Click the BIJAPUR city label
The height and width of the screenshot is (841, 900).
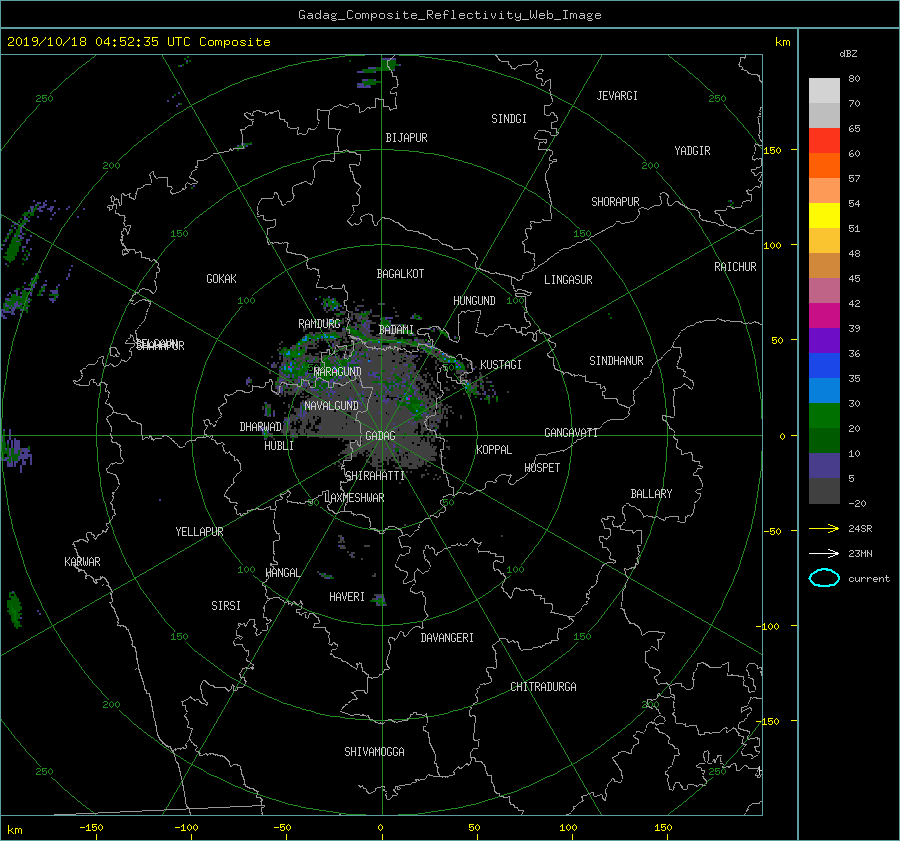406,138
